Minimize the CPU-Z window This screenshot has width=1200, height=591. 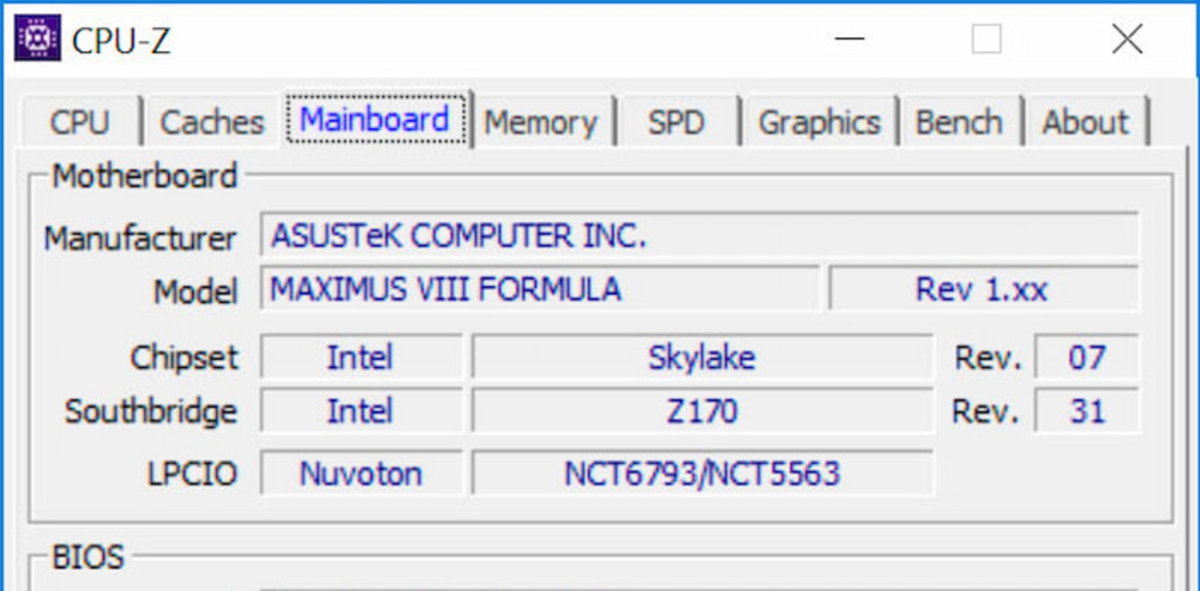click(850, 39)
